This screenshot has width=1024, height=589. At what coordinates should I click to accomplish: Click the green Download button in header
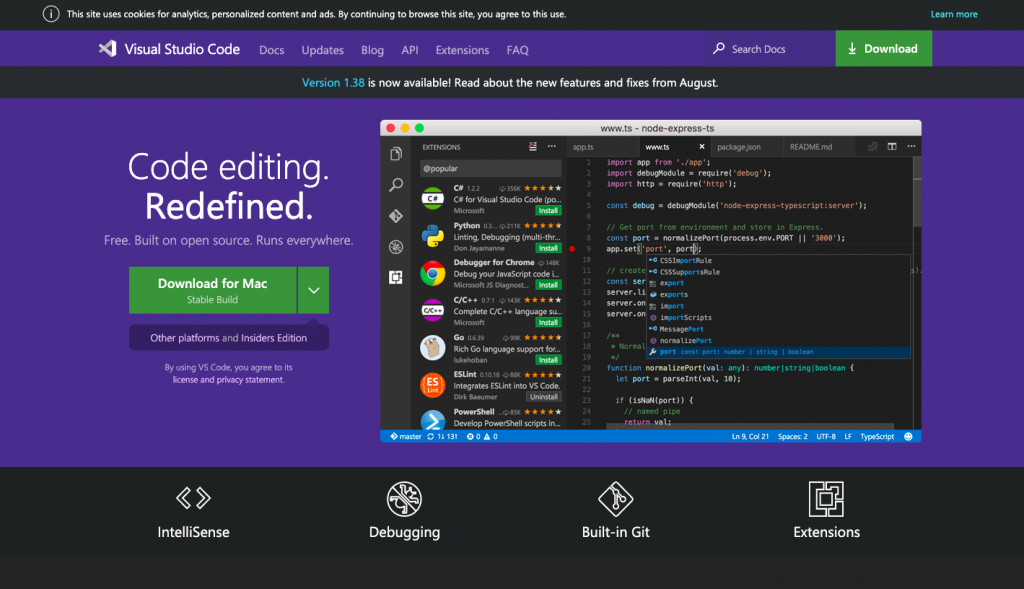884,48
